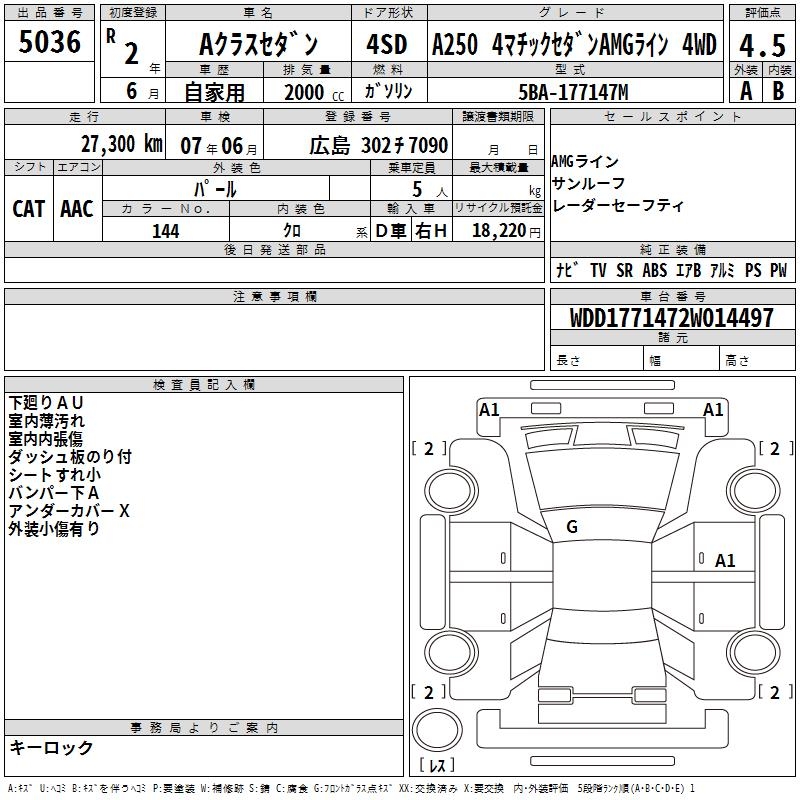Image resolution: width=800 pixels, height=800 pixels.
Task: Click the top-left [2] tire marking
Action: [429, 449]
